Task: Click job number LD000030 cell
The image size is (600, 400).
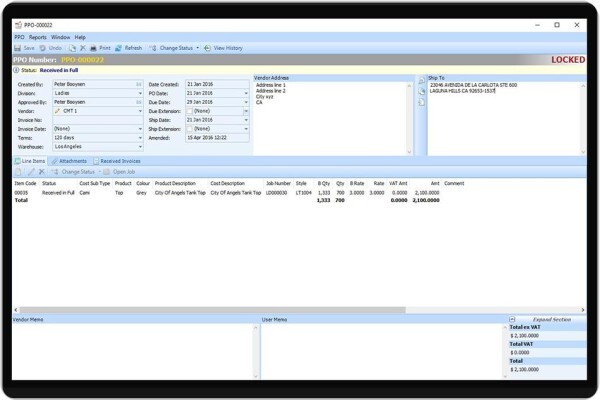Action: 276,193
